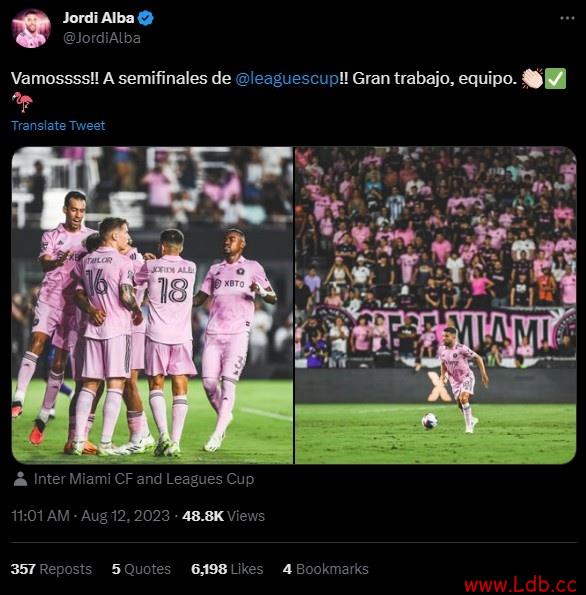Click the person icon beside tagged accounts
Screen dimensions: 586x595
[x=20, y=479]
